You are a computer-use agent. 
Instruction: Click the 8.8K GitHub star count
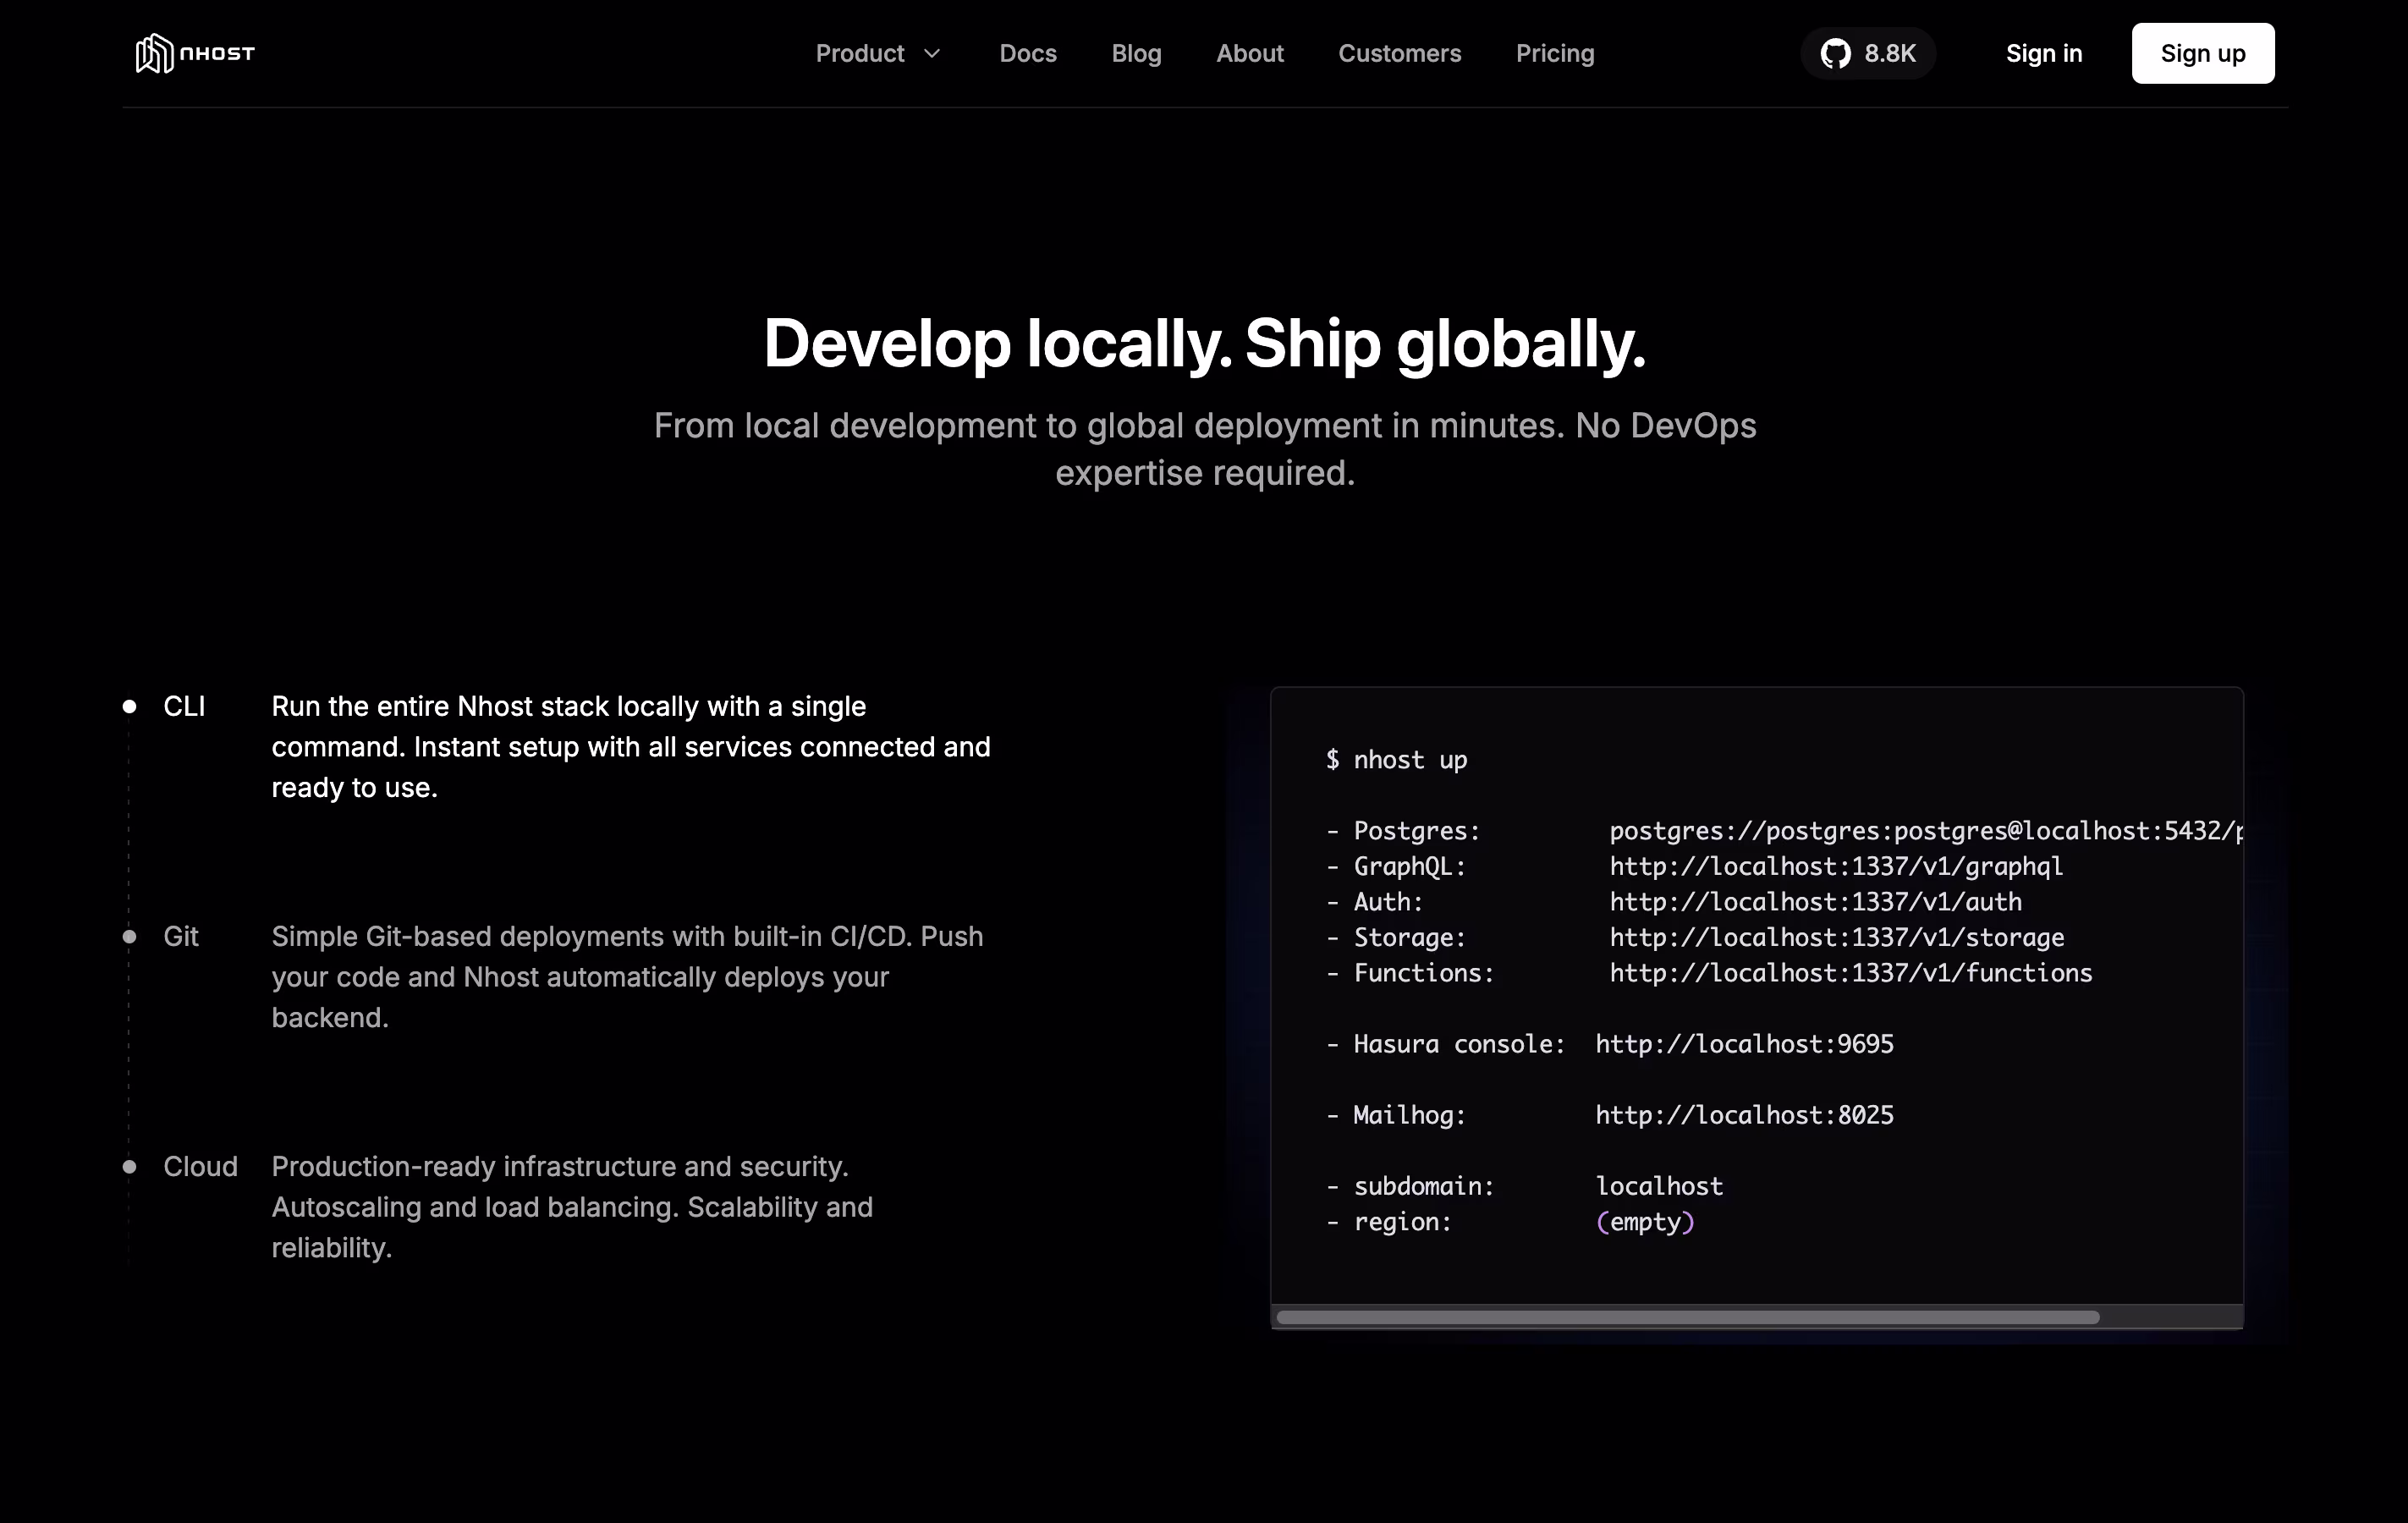1889,53
